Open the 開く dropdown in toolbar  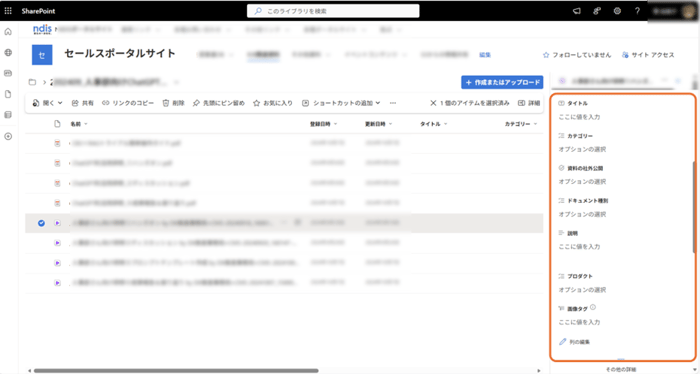[47, 103]
